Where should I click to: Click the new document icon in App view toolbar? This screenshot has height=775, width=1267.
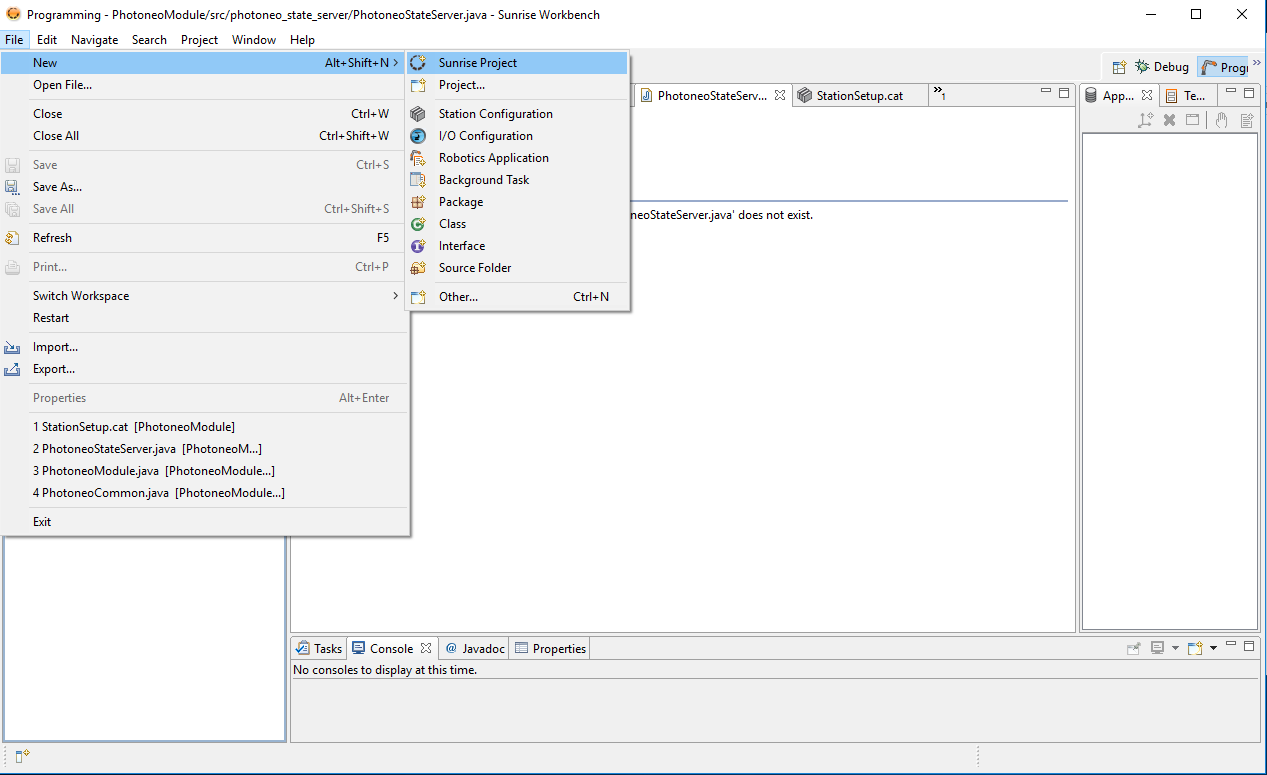coord(1247,120)
